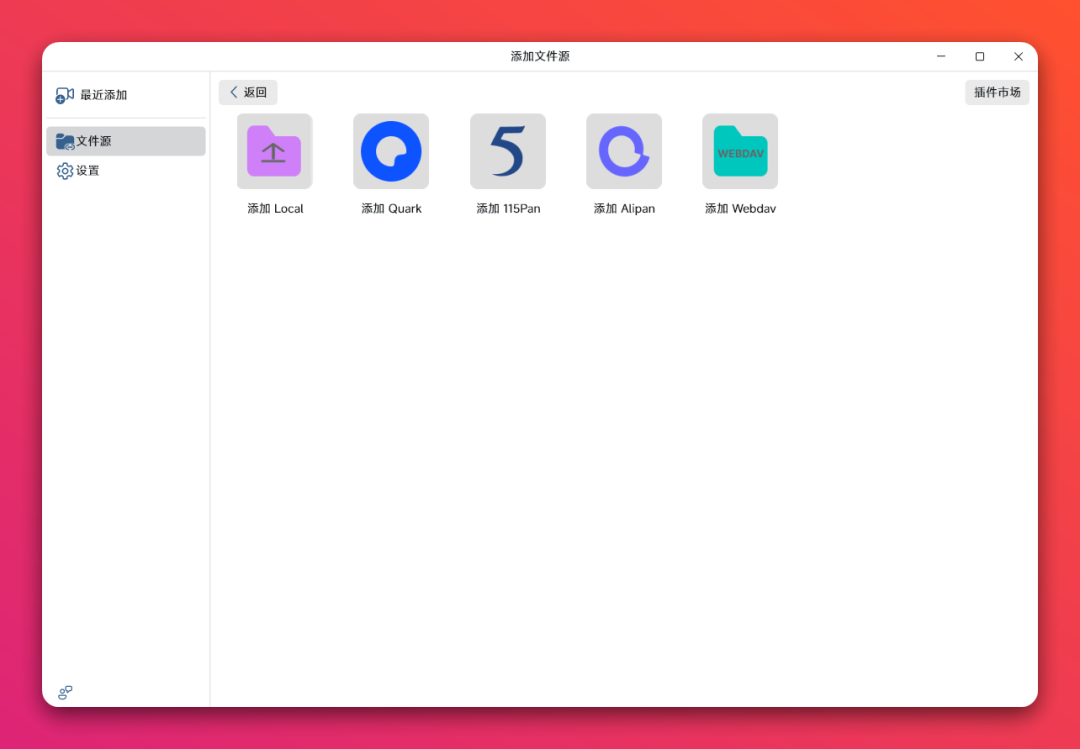
Task: Click the folder icon beside 文件源
Action: pos(65,141)
